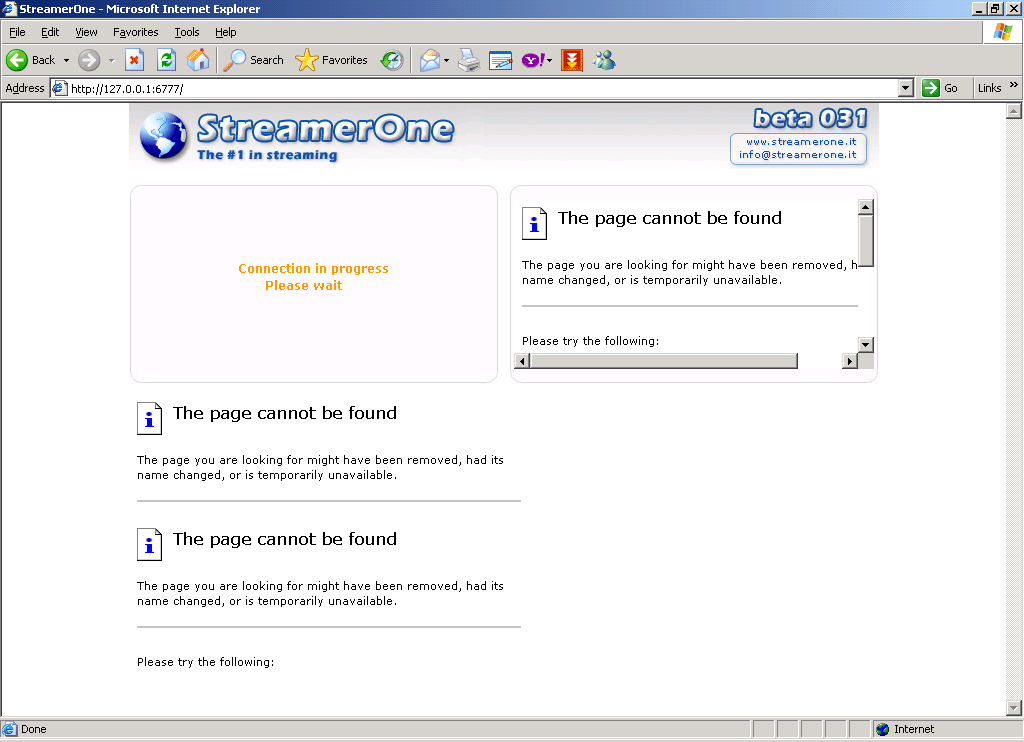This screenshot has width=1024, height=742.
Task: Click the 'beta 031' version text
Action: (x=810, y=118)
